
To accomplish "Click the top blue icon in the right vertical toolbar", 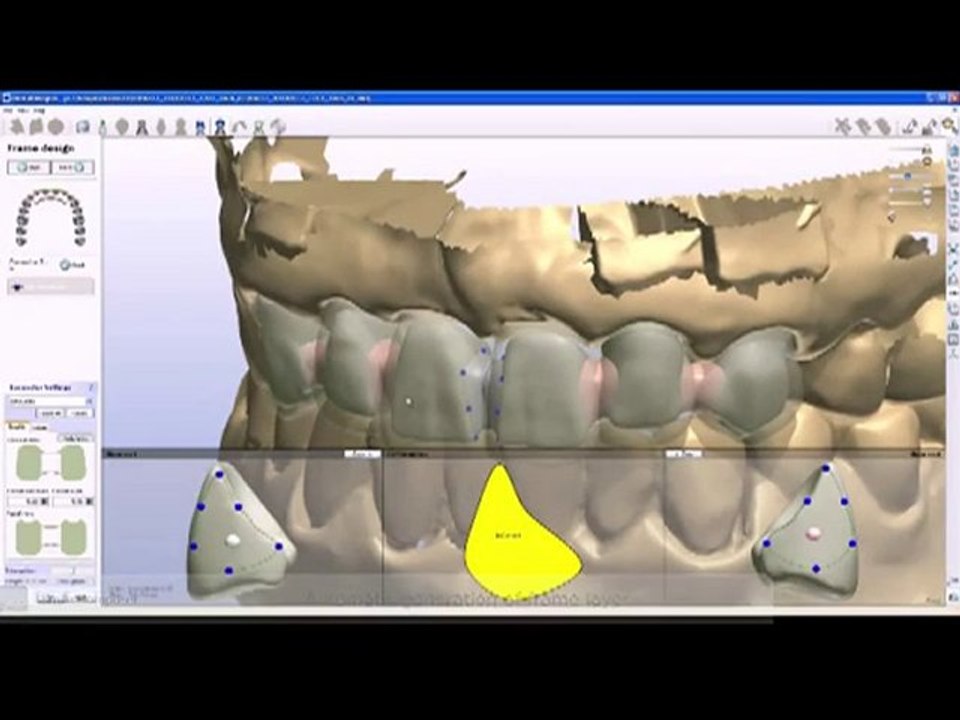I will point(953,150).
